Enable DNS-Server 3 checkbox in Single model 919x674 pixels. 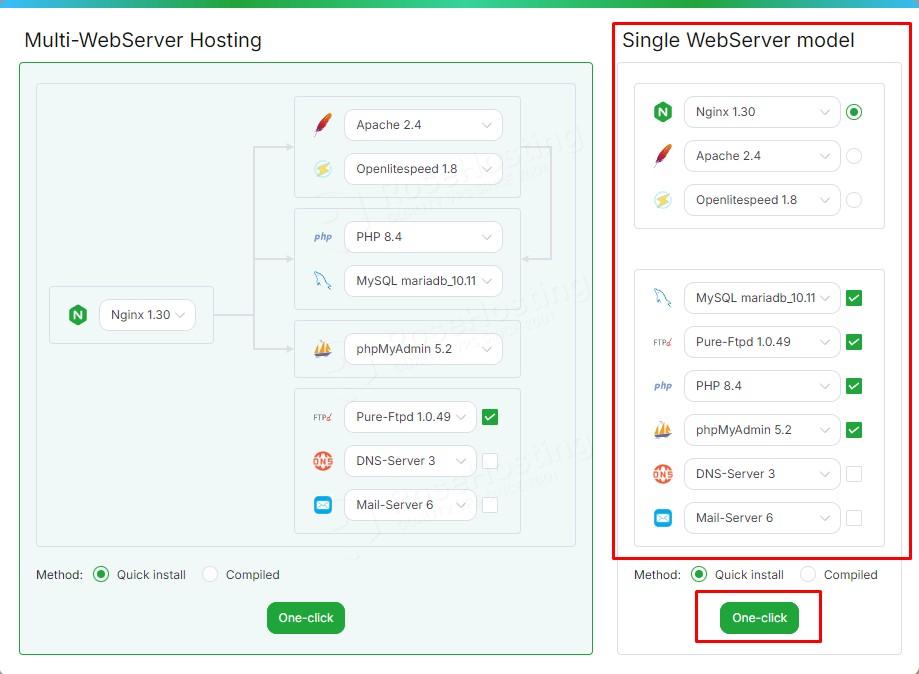[854, 474]
